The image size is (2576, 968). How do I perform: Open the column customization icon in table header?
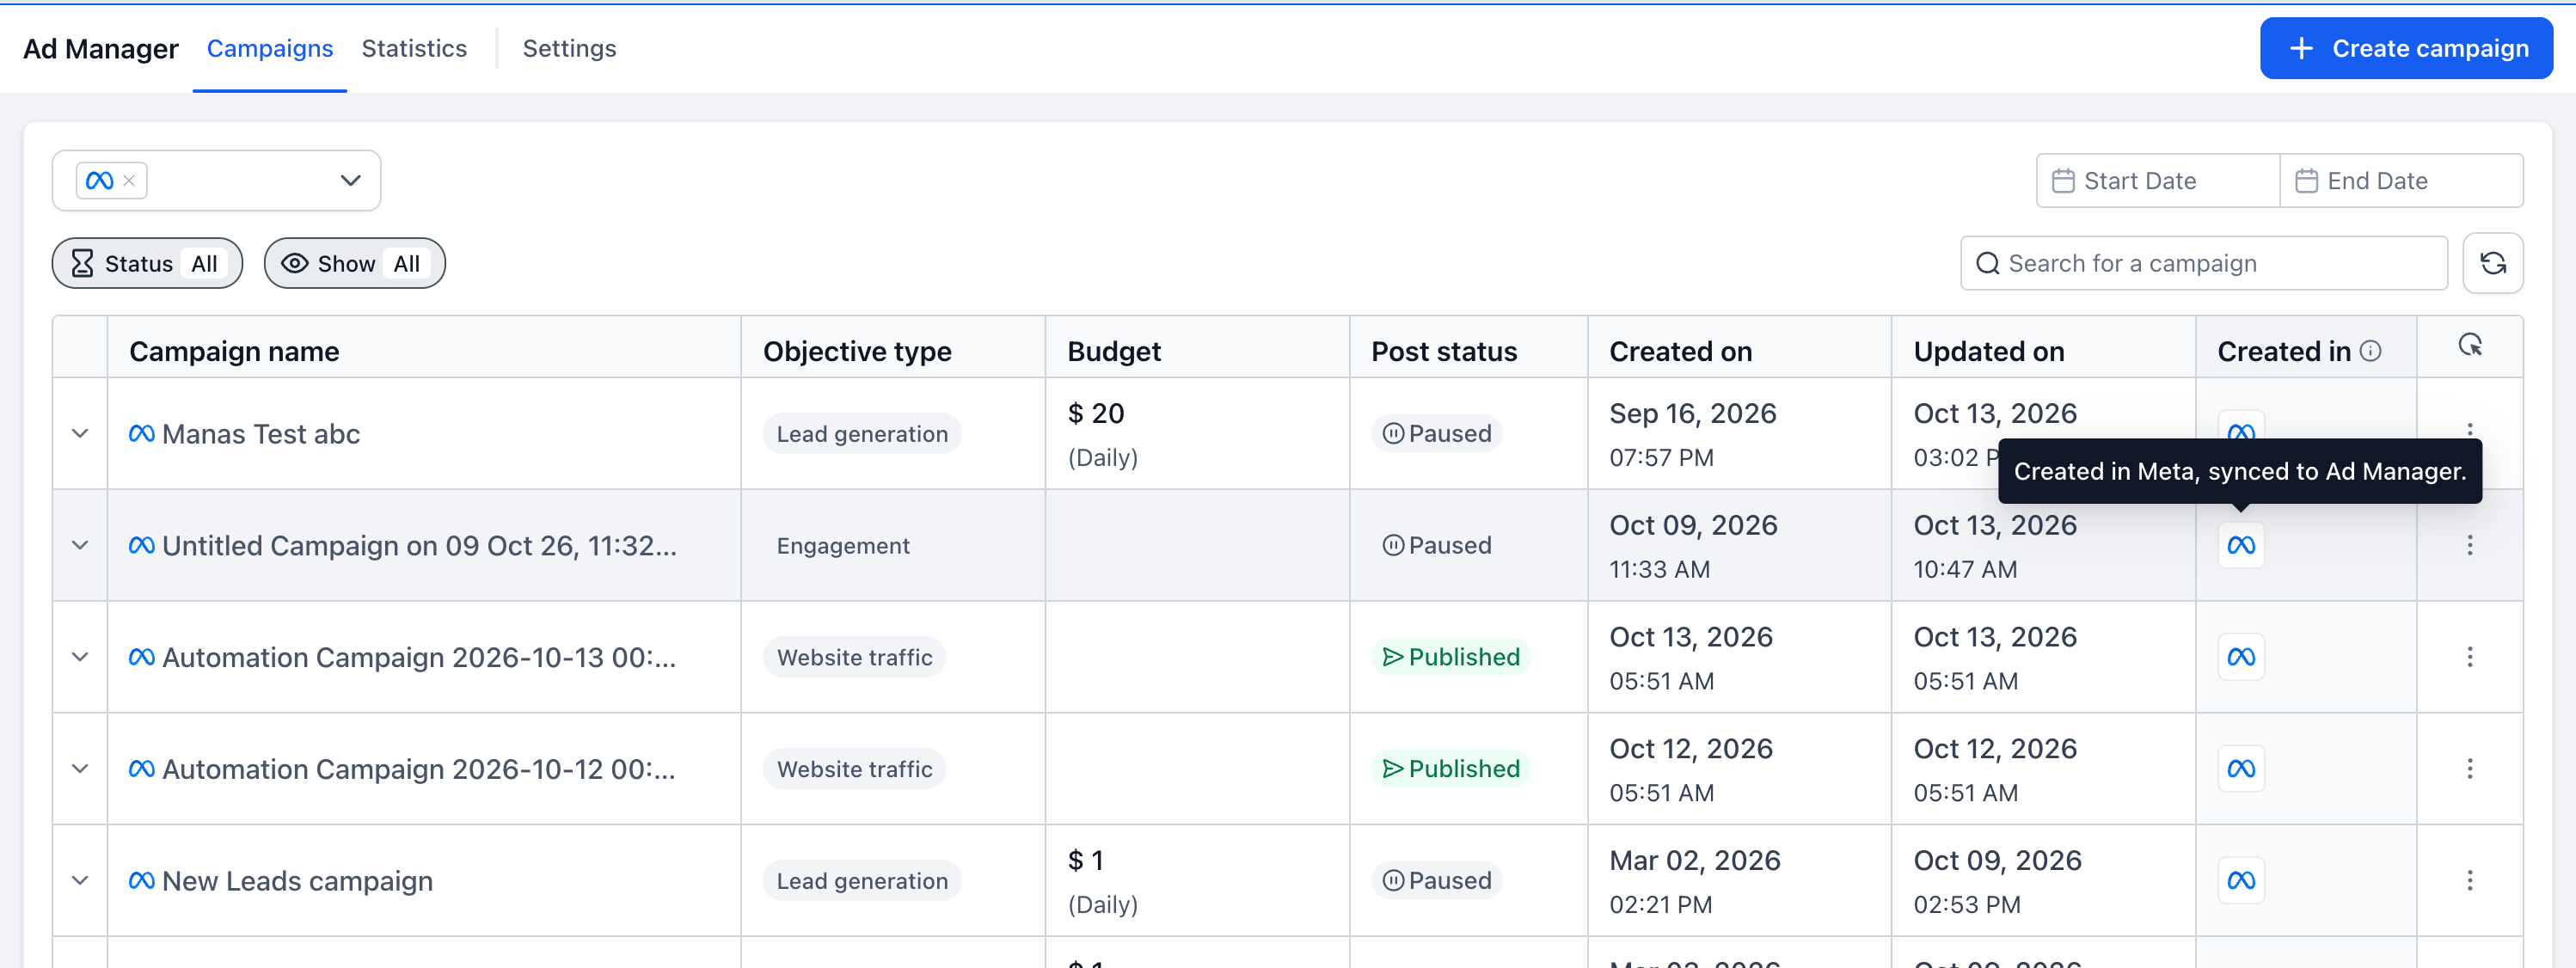click(2469, 346)
